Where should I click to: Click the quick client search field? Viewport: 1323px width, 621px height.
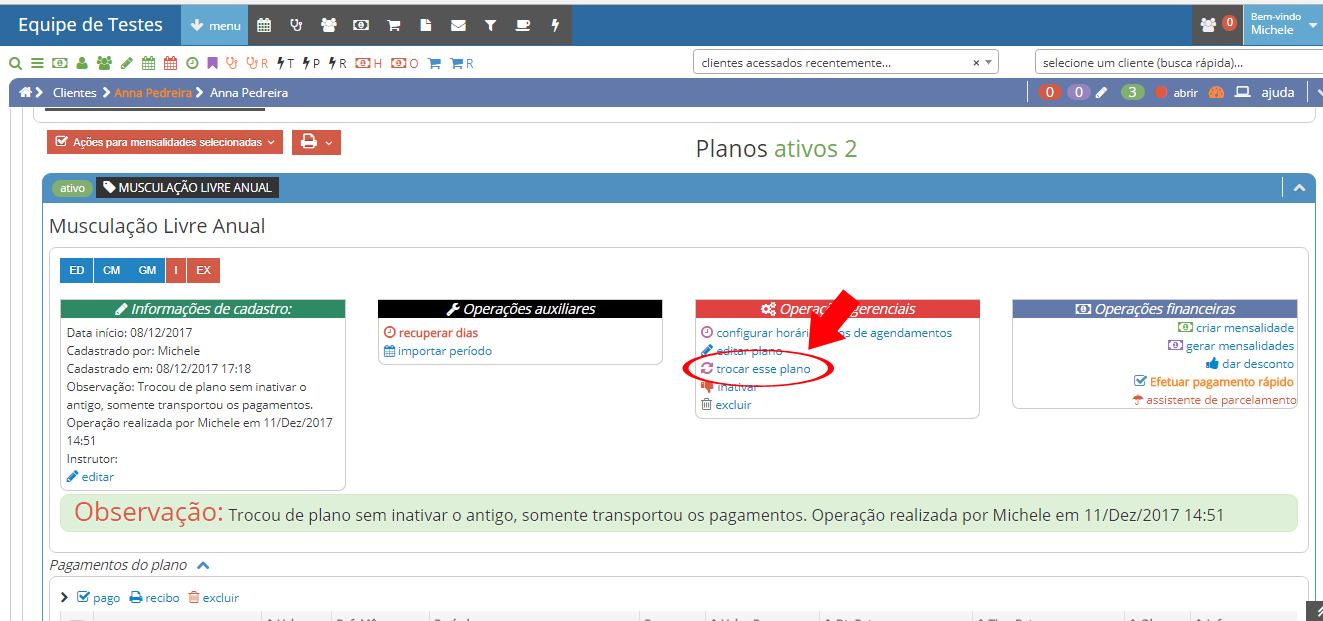coord(1177,62)
